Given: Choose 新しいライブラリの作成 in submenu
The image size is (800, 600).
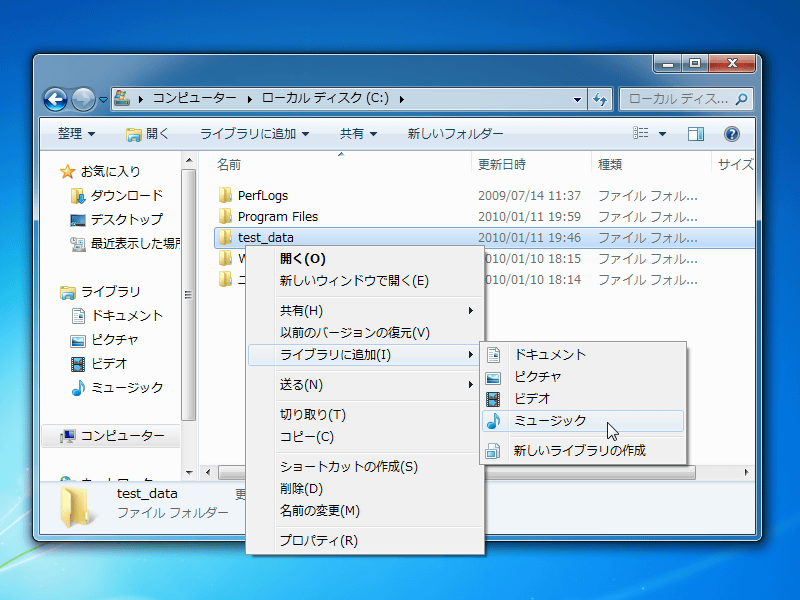Looking at the screenshot, I should pyautogui.click(x=583, y=451).
